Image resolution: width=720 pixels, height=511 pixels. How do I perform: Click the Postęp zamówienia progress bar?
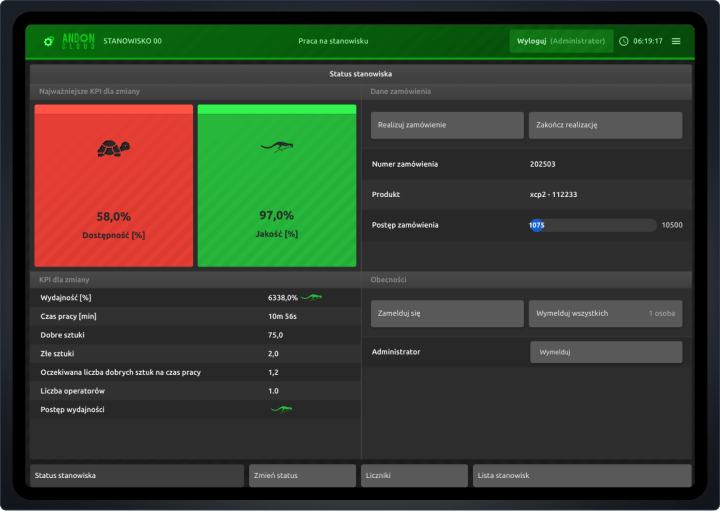pyautogui.click(x=592, y=225)
